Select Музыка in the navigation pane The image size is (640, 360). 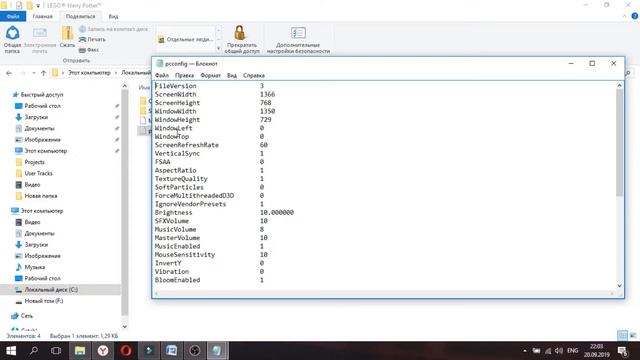[34, 267]
